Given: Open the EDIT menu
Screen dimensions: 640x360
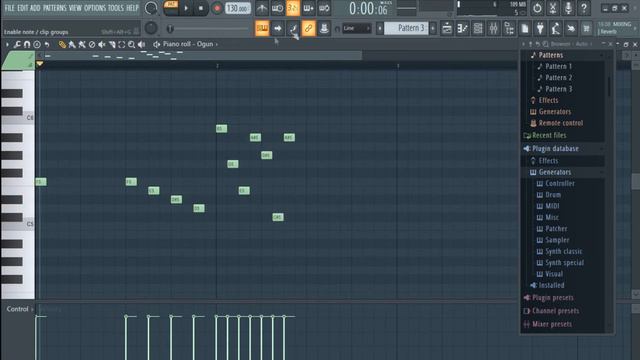Looking at the screenshot, I should [22, 8].
